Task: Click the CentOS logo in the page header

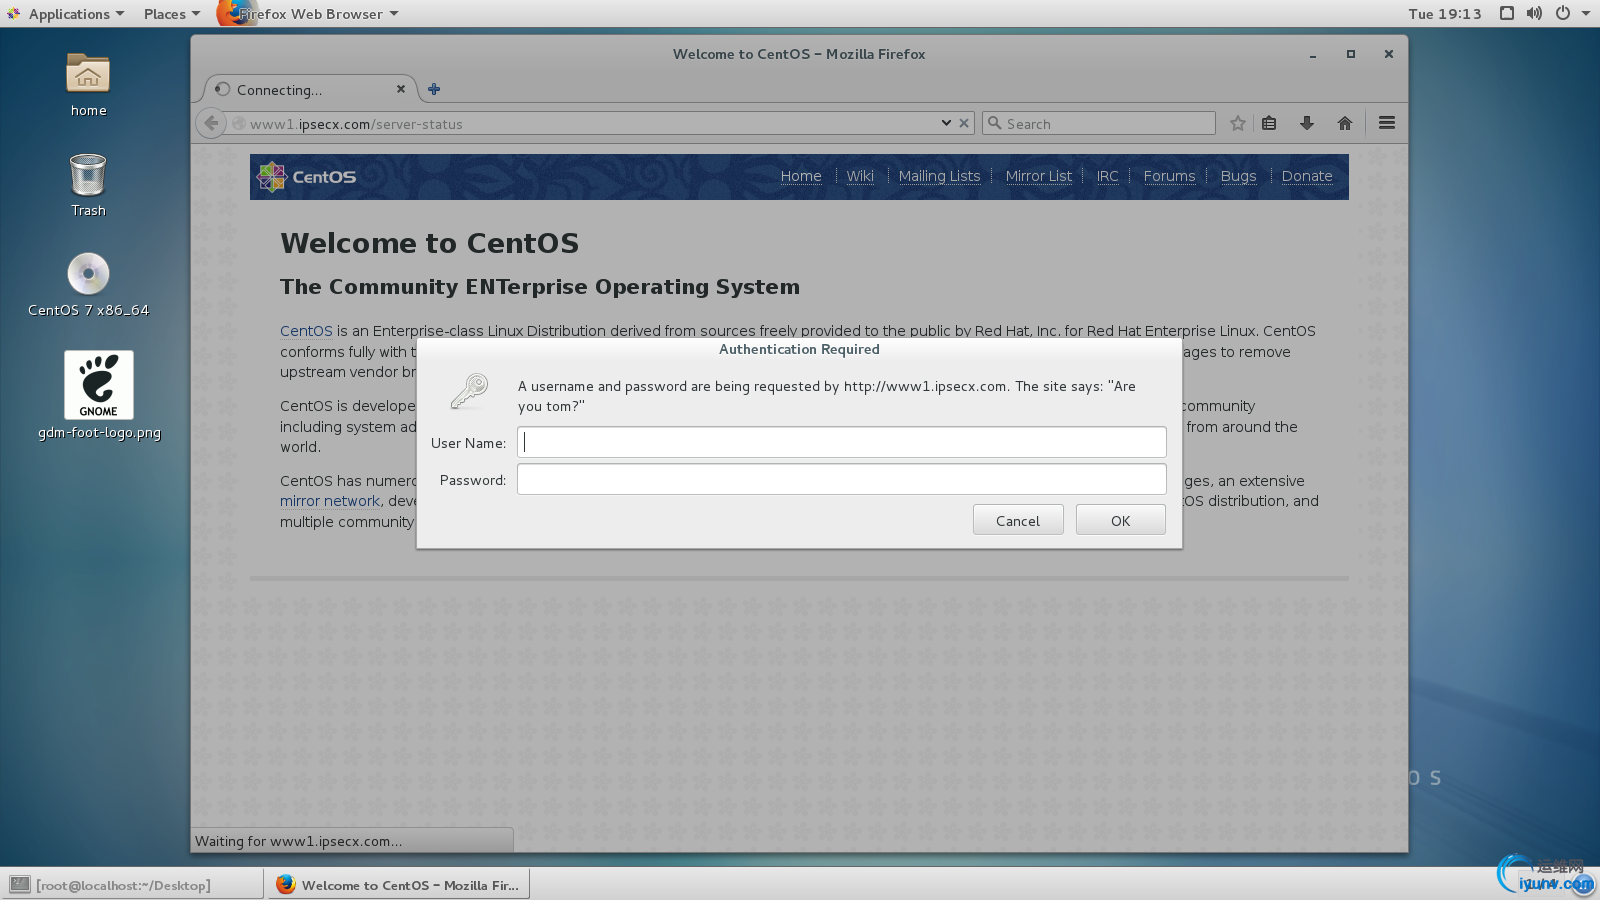Action: tap(307, 177)
